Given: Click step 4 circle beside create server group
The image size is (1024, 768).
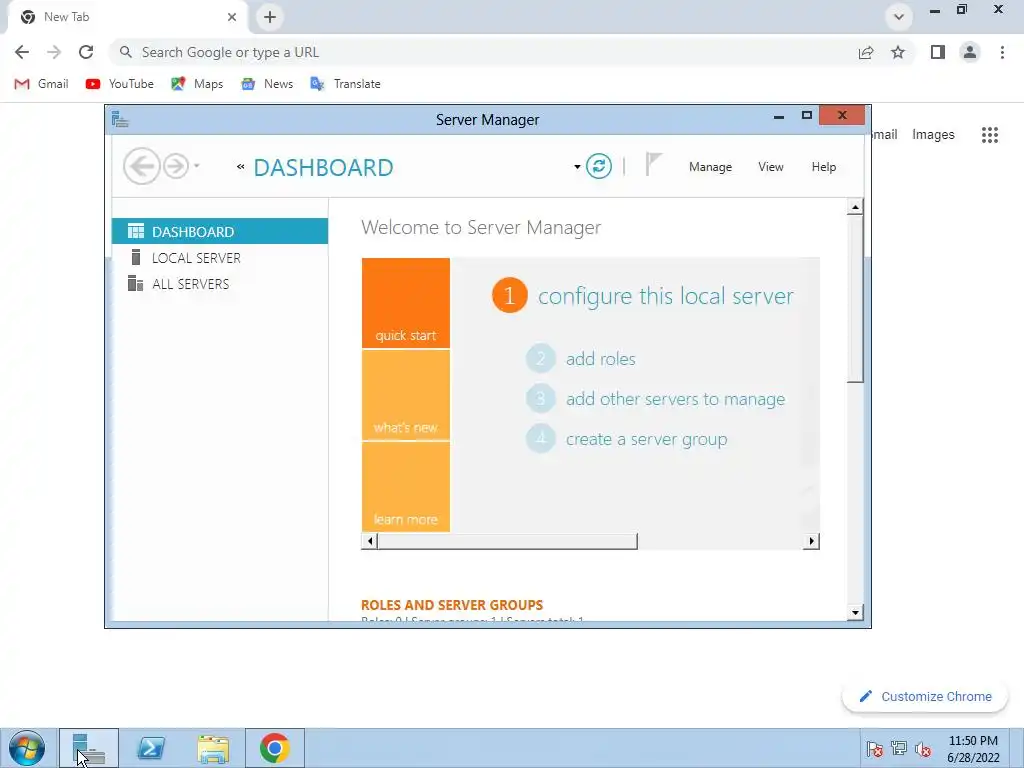Looking at the screenshot, I should [x=540, y=439].
